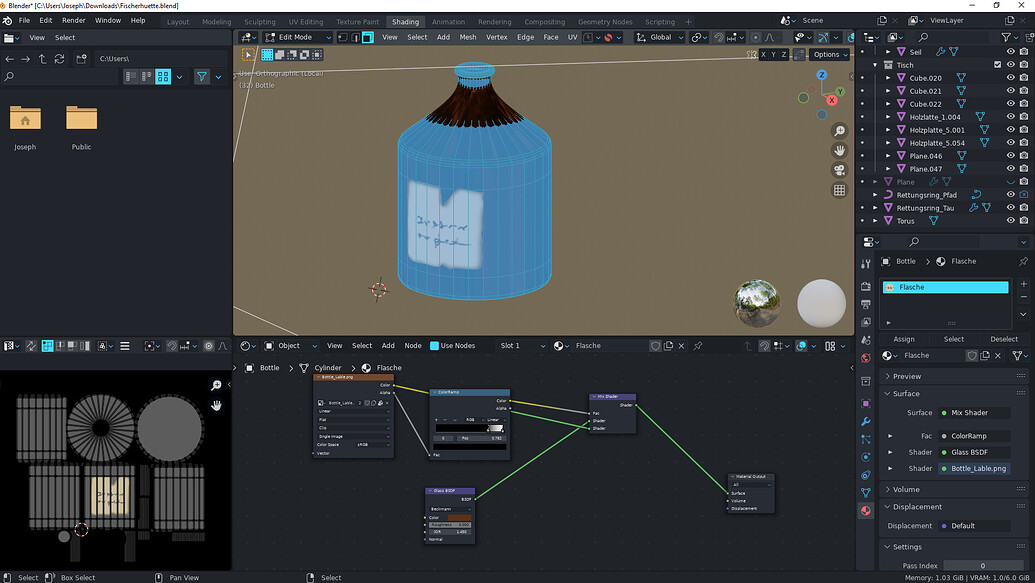Open the Material properties tab icon
This screenshot has width=1035, height=583.
tap(866, 510)
